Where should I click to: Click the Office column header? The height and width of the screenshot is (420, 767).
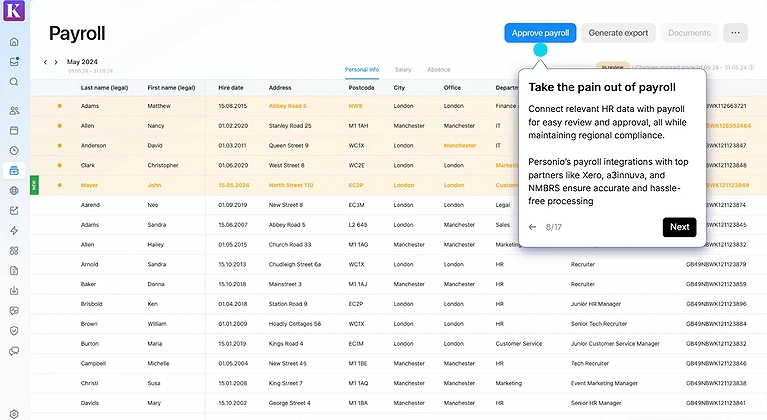pyautogui.click(x=452, y=88)
